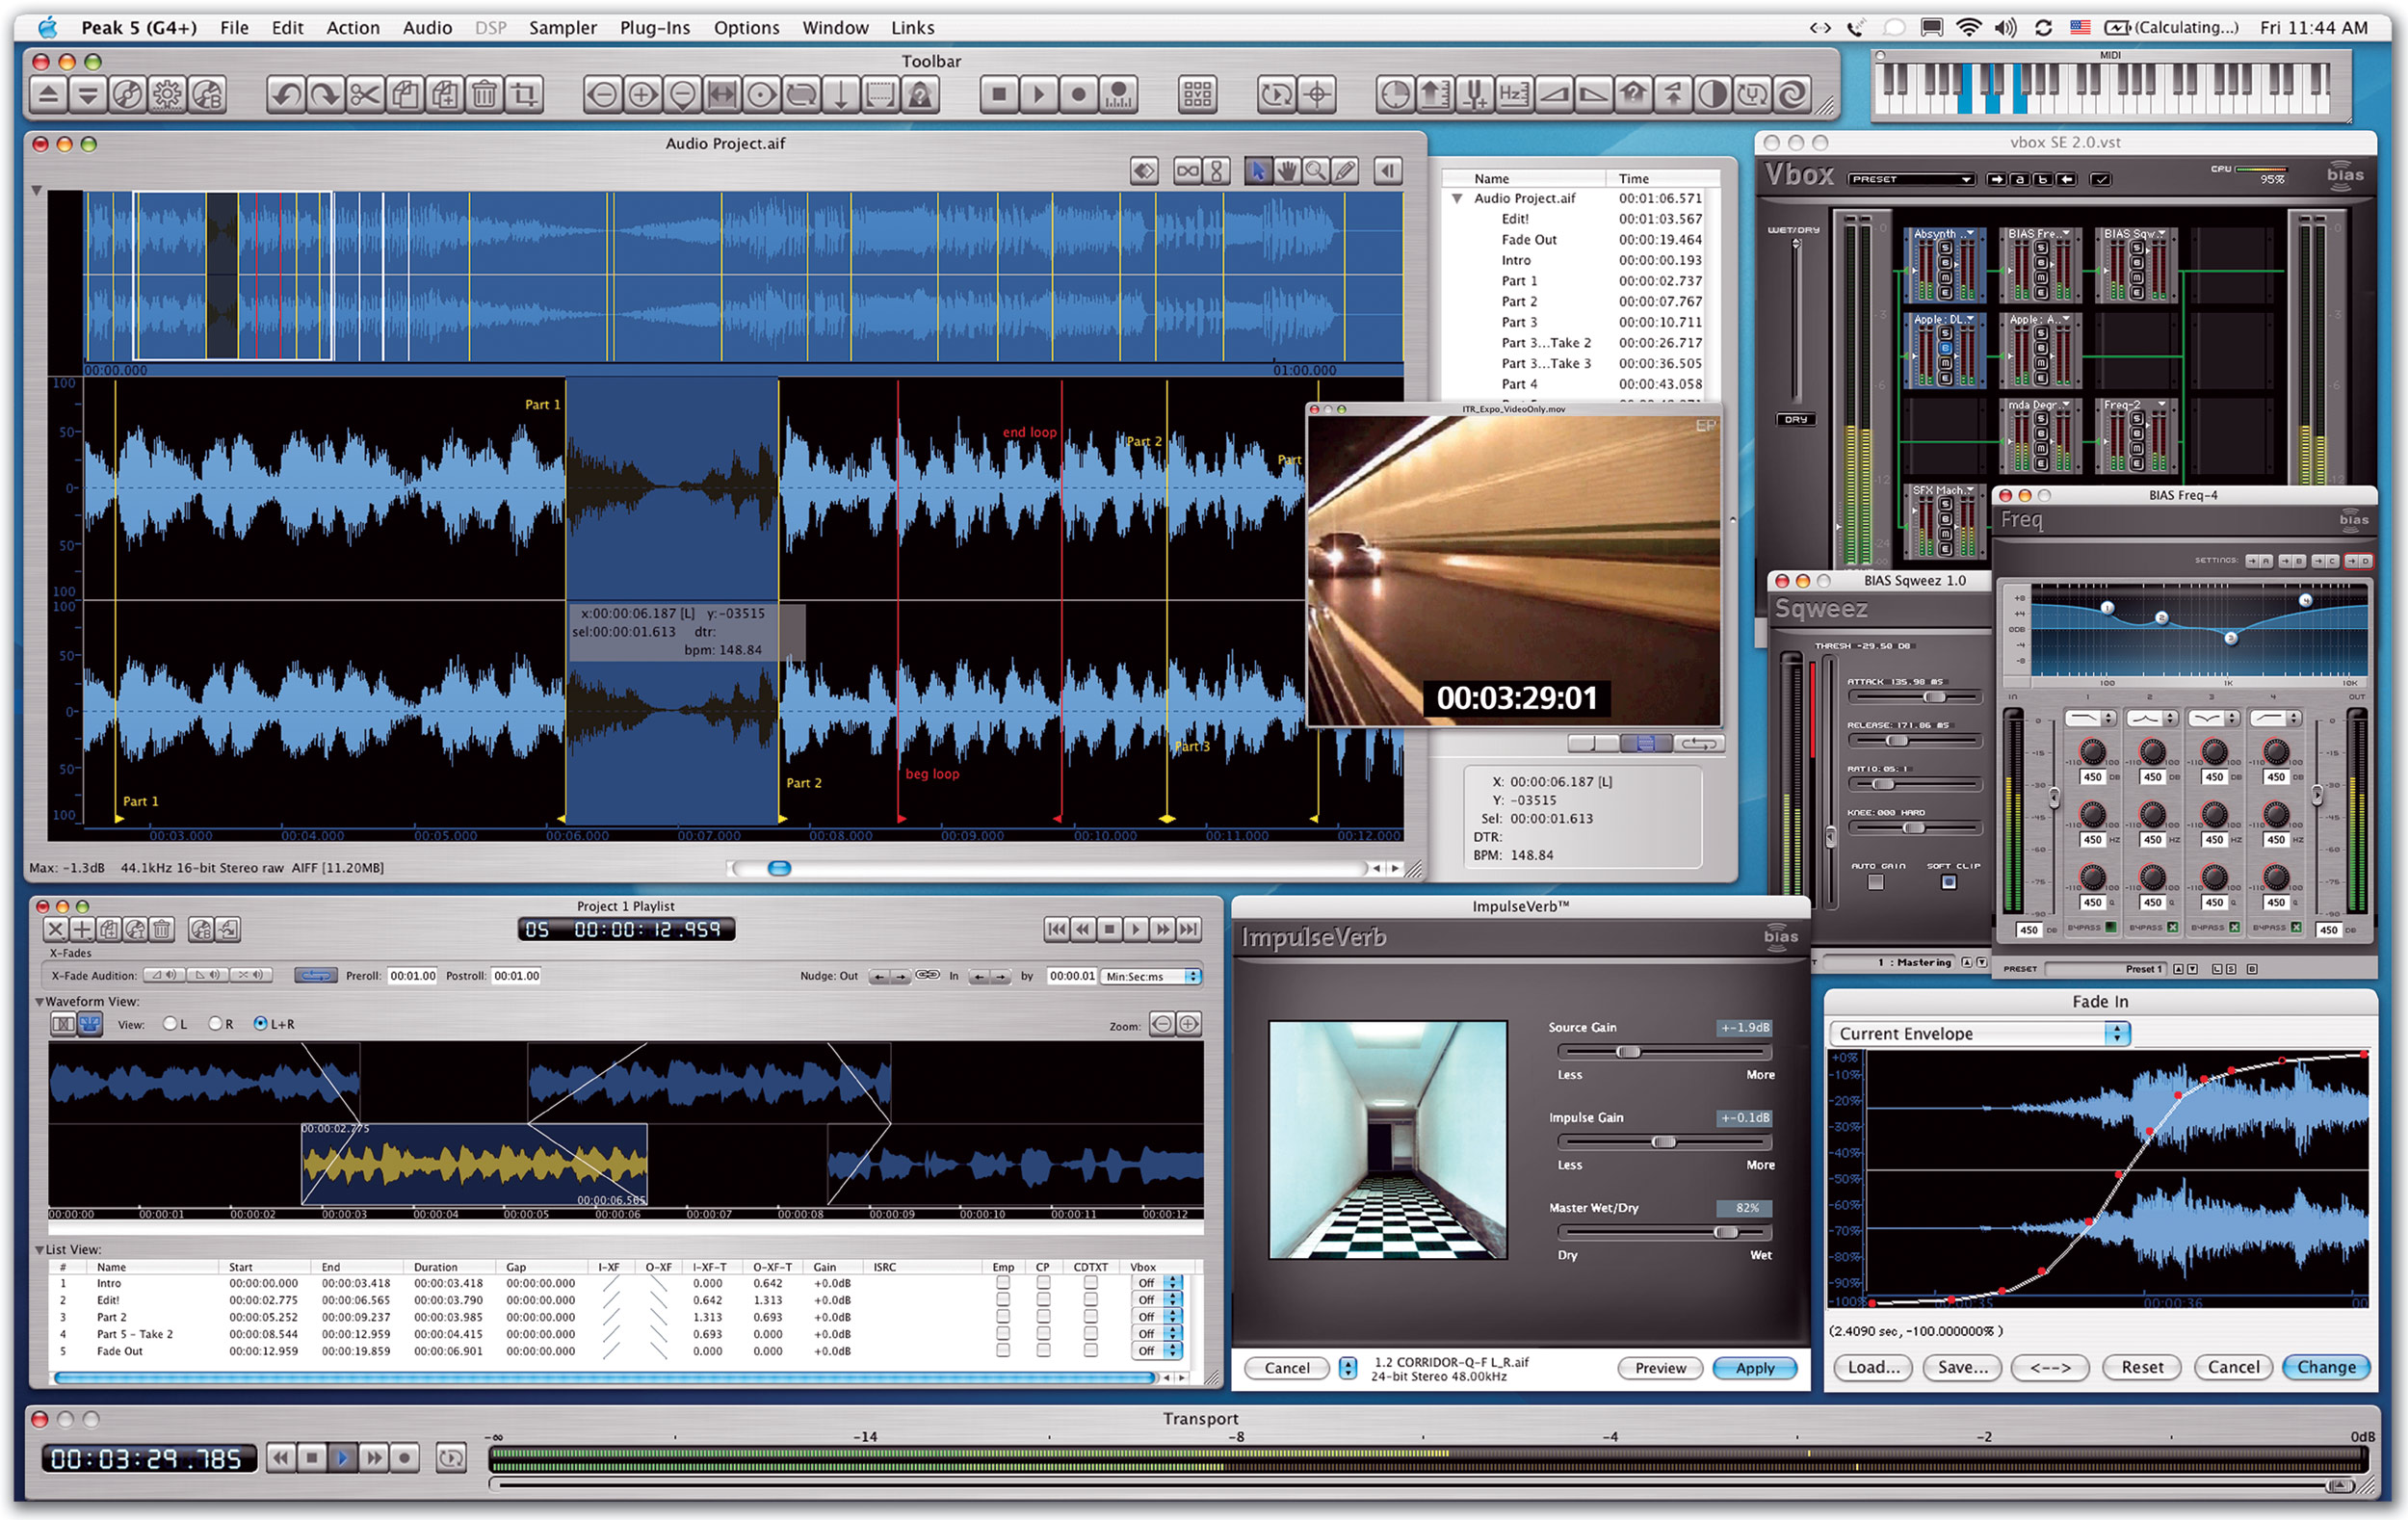2408x1520 pixels.
Task: Select the L view radio button in Playlist
Action: 170,1024
